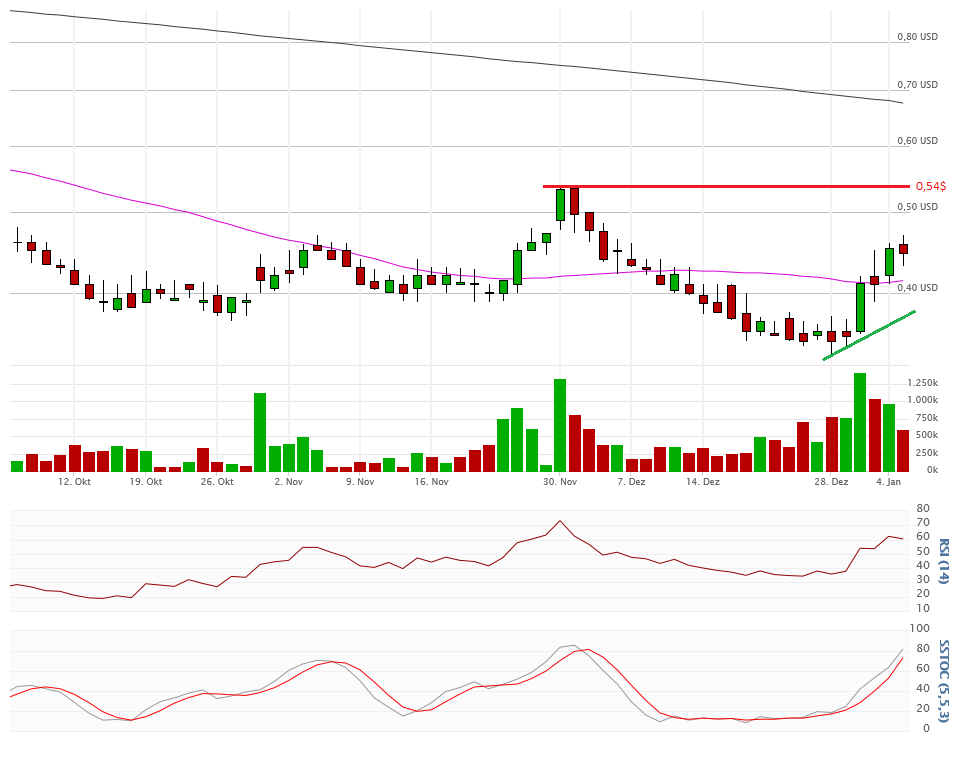Viewport: 968px width, 765px height.
Task: Click the 0,60 USD price axis label
Action: [917, 141]
